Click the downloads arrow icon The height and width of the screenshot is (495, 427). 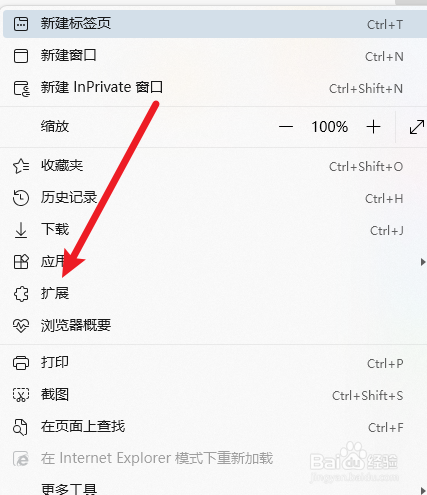pos(21,230)
